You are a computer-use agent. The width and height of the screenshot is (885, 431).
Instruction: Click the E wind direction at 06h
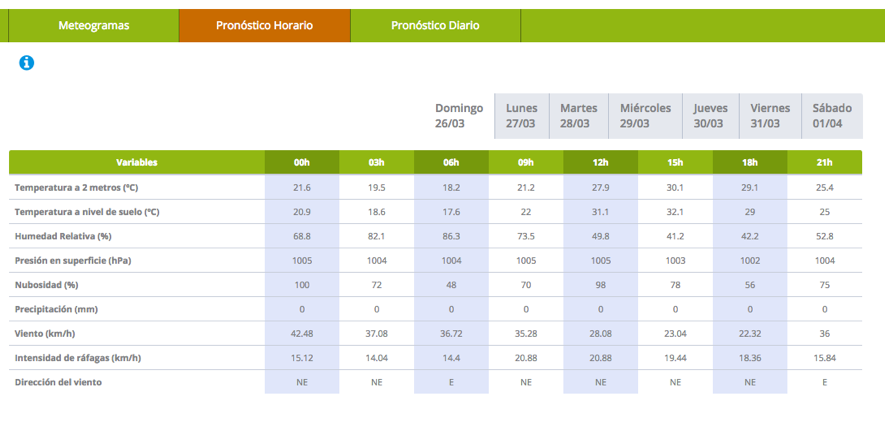pyautogui.click(x=451, y=382)
